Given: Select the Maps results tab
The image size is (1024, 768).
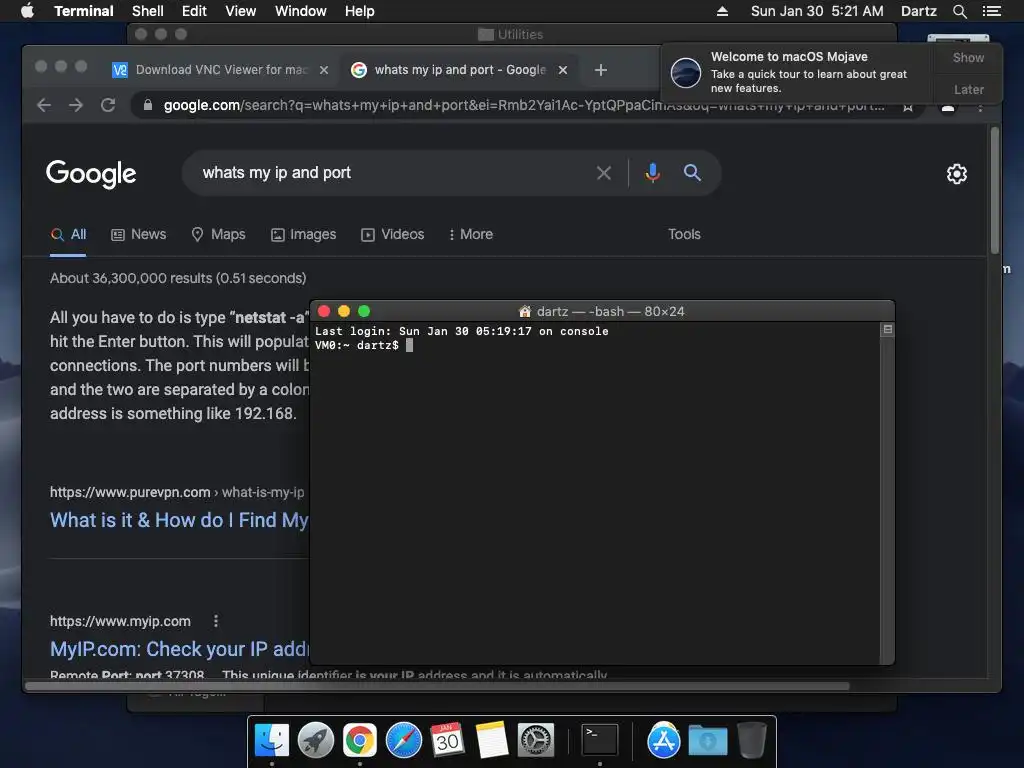Looking at the screenshot, I should 218,234.
